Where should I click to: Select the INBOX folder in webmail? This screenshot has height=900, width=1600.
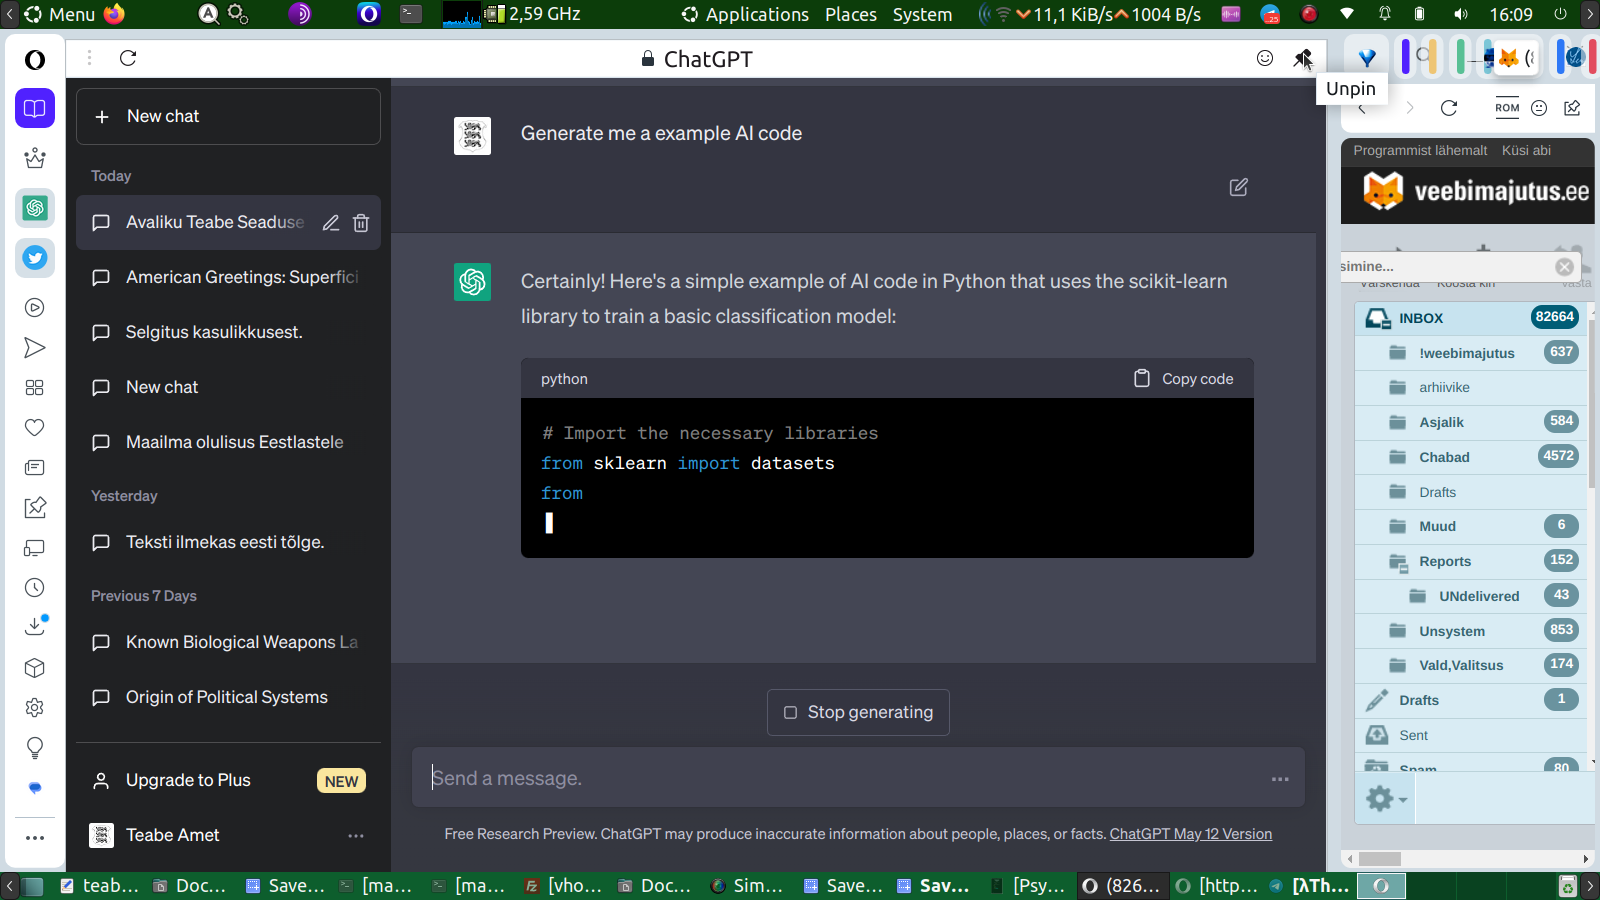click(x=1471, y=318)
